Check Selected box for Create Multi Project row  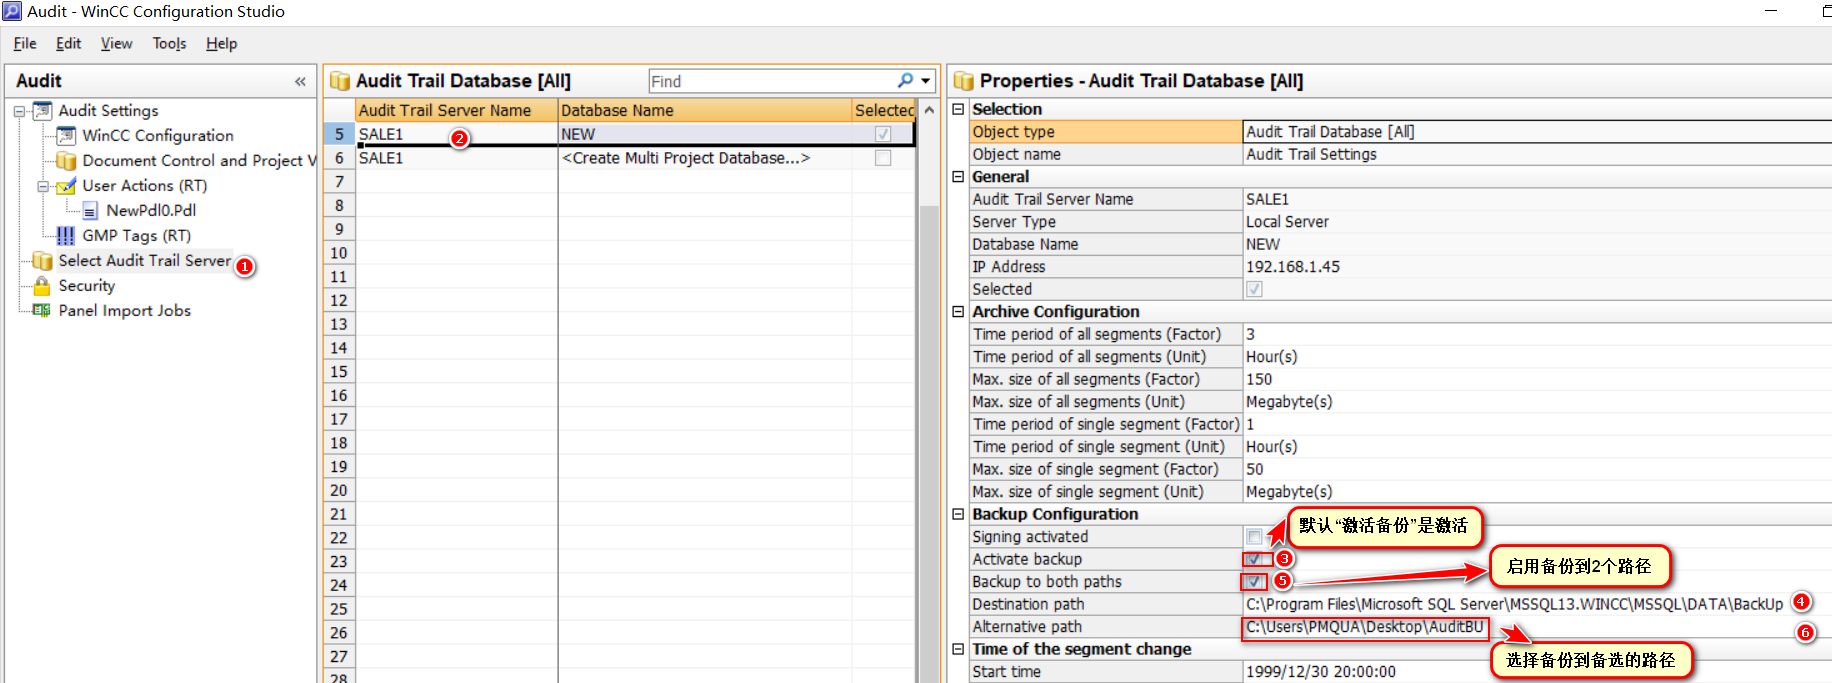pos(883,158)
